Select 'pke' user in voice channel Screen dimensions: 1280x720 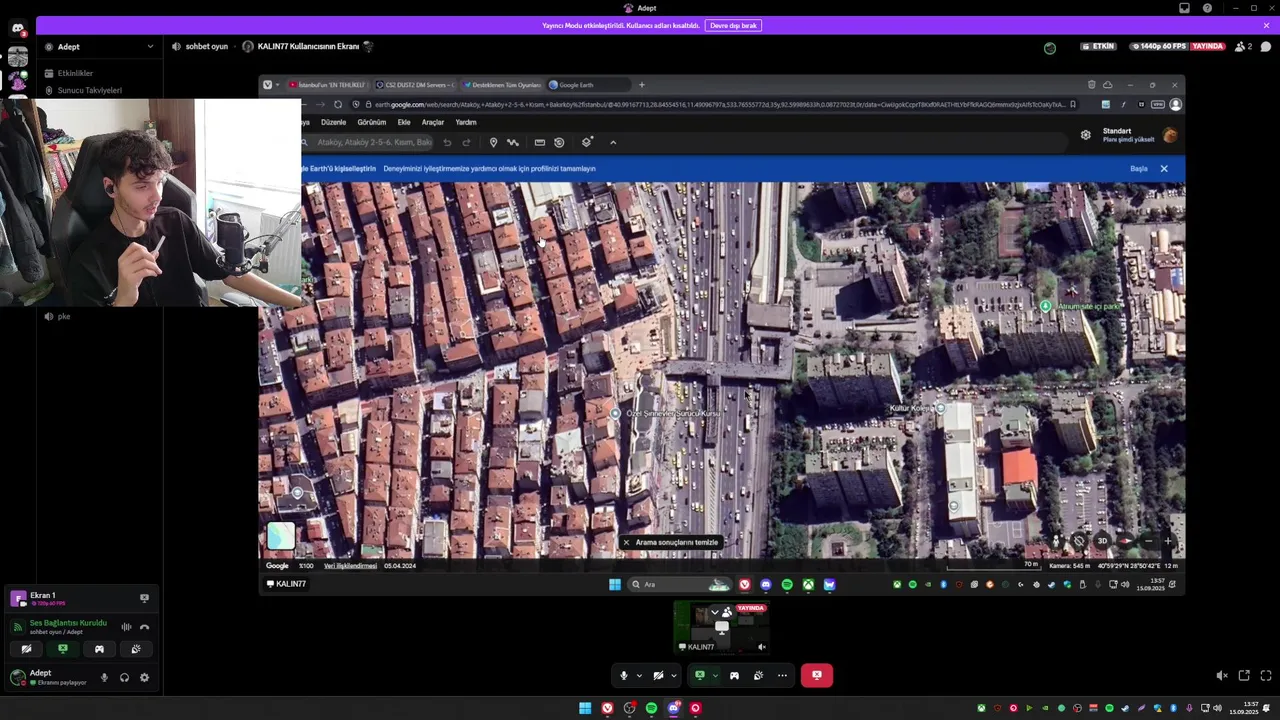[x=64, y=316]
